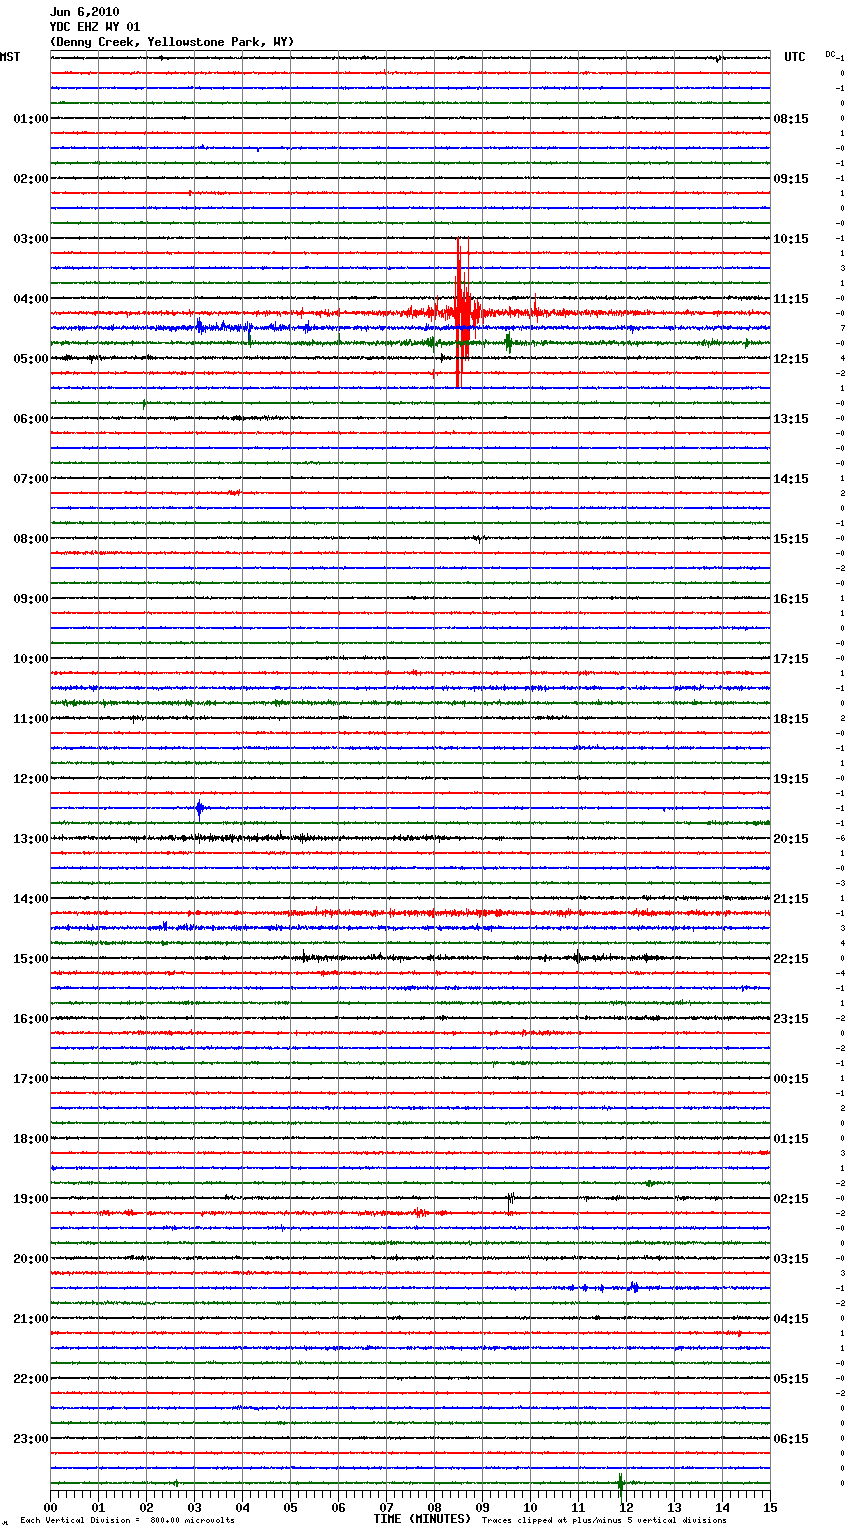Click the 00 minute tick label
The width and height of the screenshot is (850, 1534).
pyautogui.click(x=51, y=1507)
